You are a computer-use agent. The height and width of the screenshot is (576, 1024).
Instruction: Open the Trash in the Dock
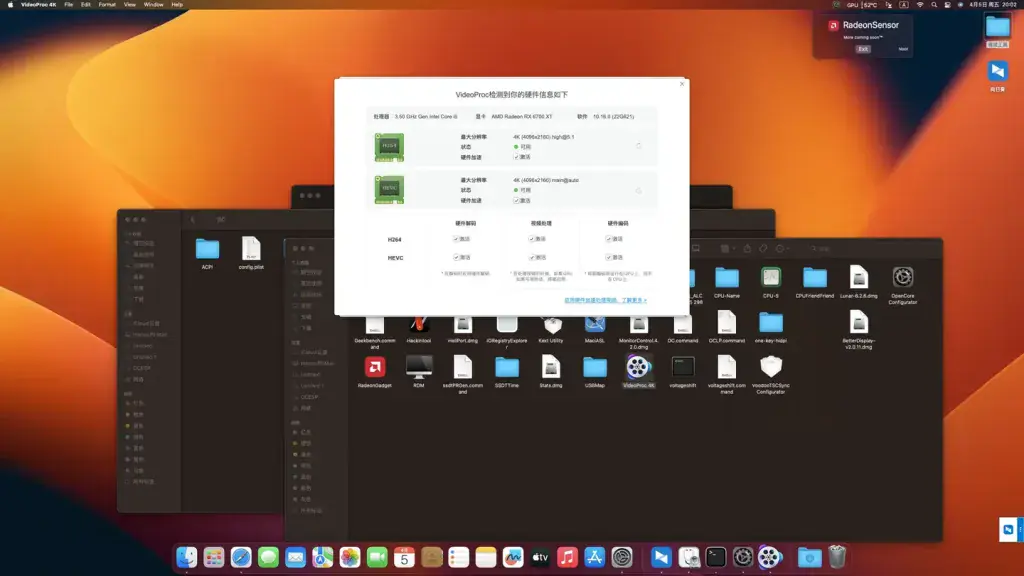click(x=837, y=557)
